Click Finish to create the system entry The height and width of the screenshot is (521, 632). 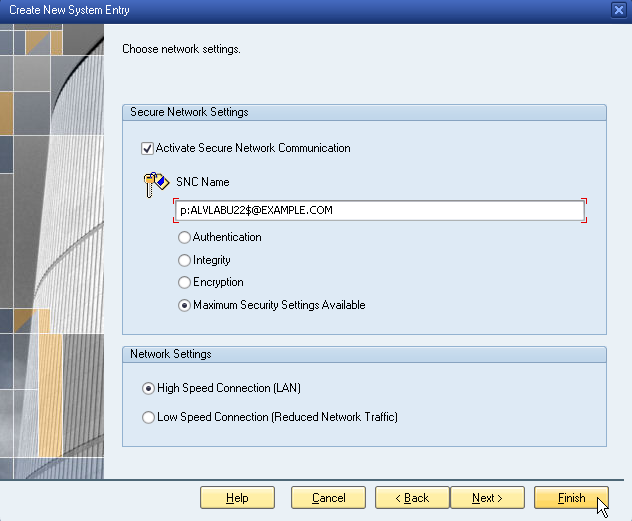point(571,498)
